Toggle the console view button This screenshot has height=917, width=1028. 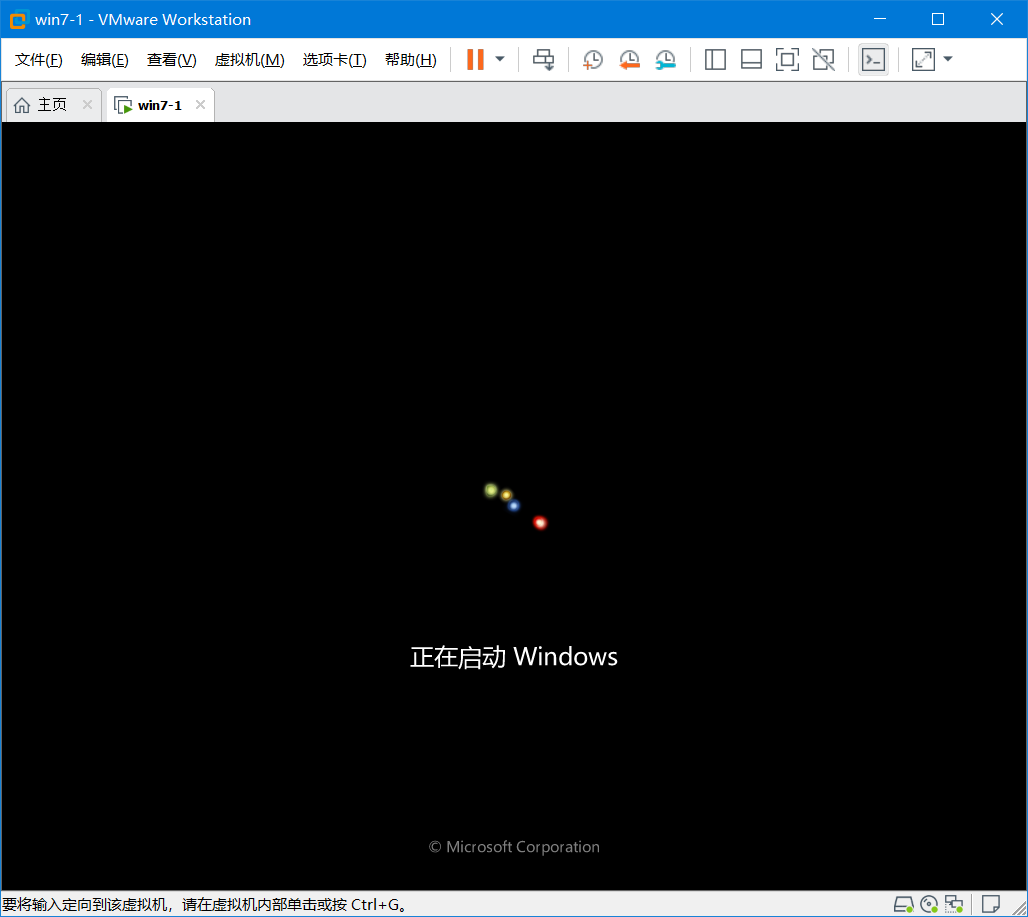pos(873,60)
